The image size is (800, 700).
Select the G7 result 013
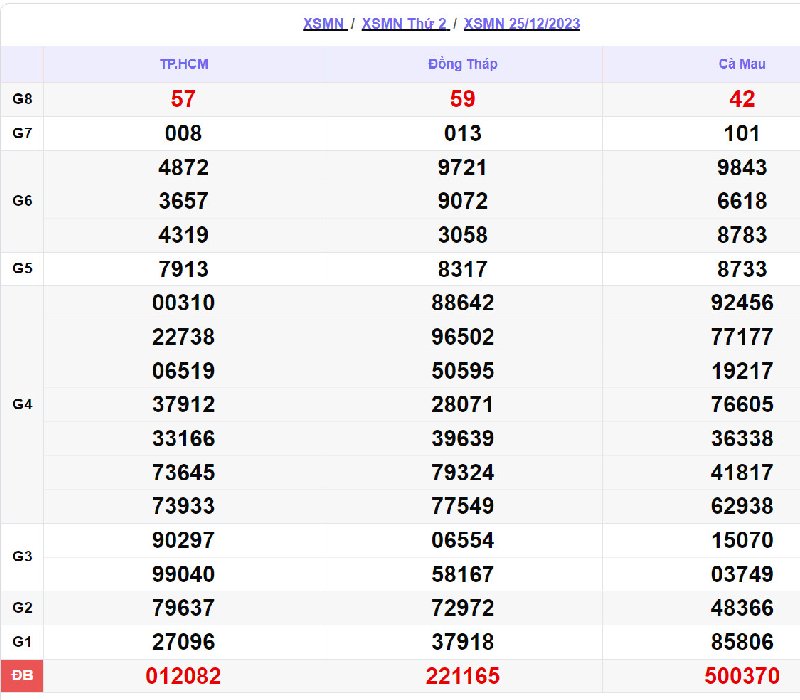(x=462, y=133)
